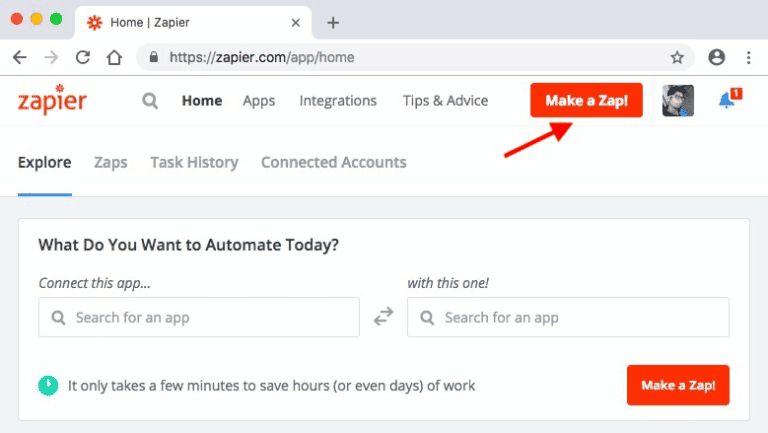Go back with the browser back arrow
Image resolution: width=768 pixels, height=433 pixels.
[x=20, y=57]
